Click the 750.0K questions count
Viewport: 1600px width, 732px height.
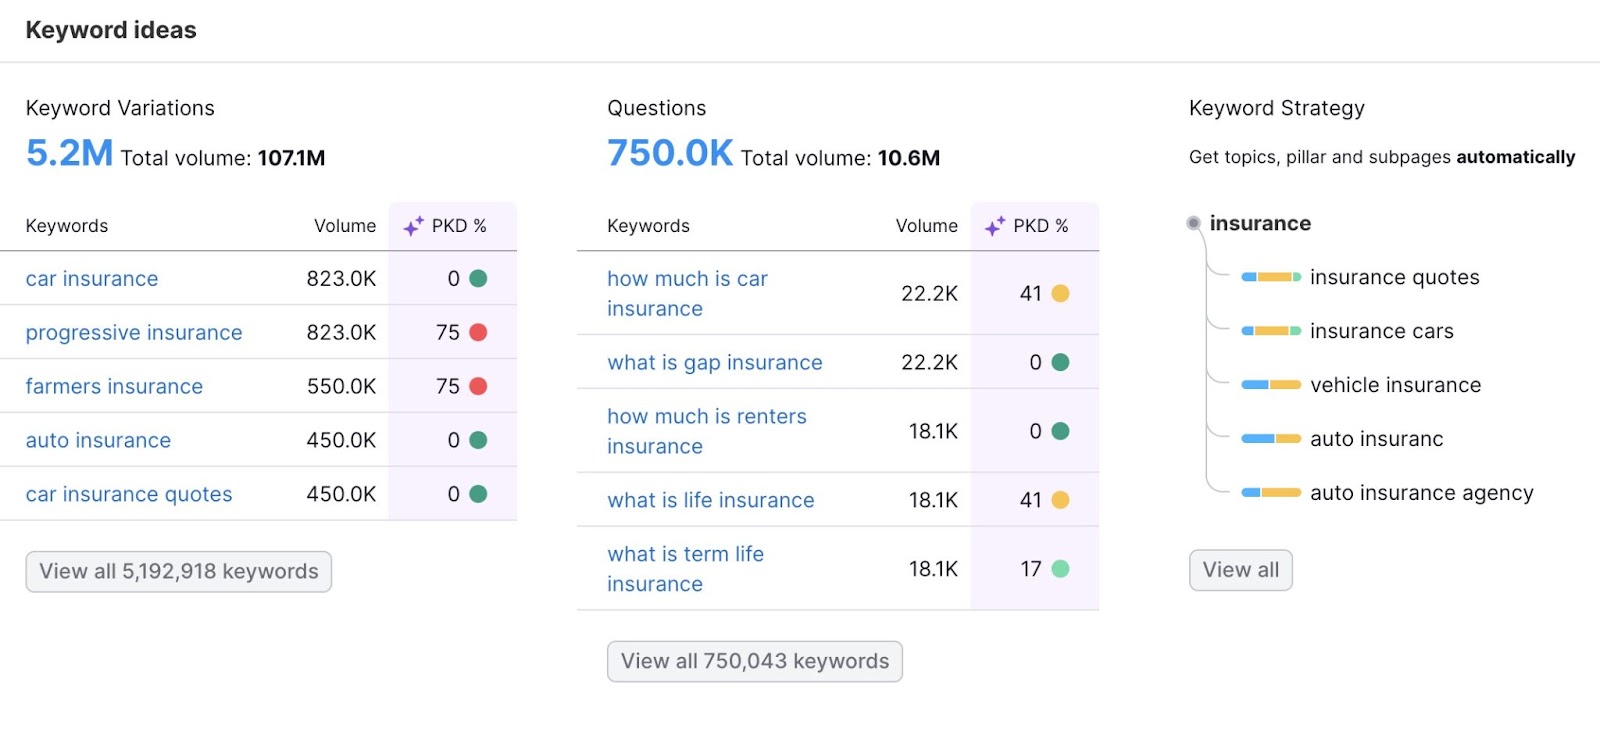(670, 153)
